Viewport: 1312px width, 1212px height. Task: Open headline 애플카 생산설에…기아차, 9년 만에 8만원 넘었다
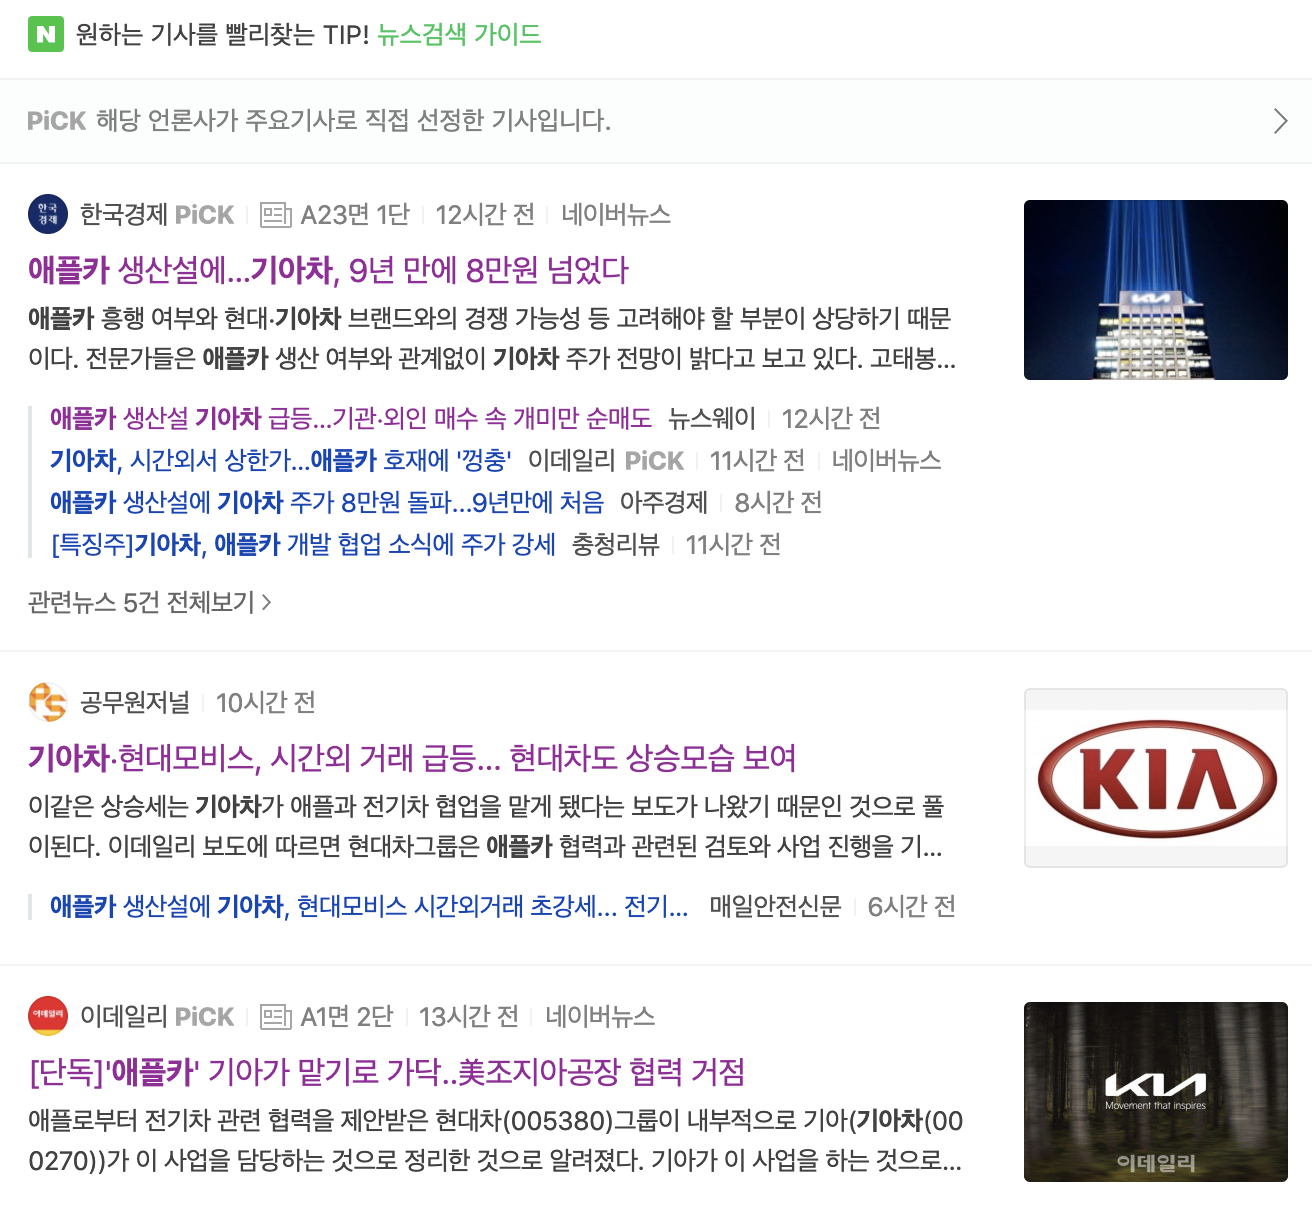pos(328,270)
